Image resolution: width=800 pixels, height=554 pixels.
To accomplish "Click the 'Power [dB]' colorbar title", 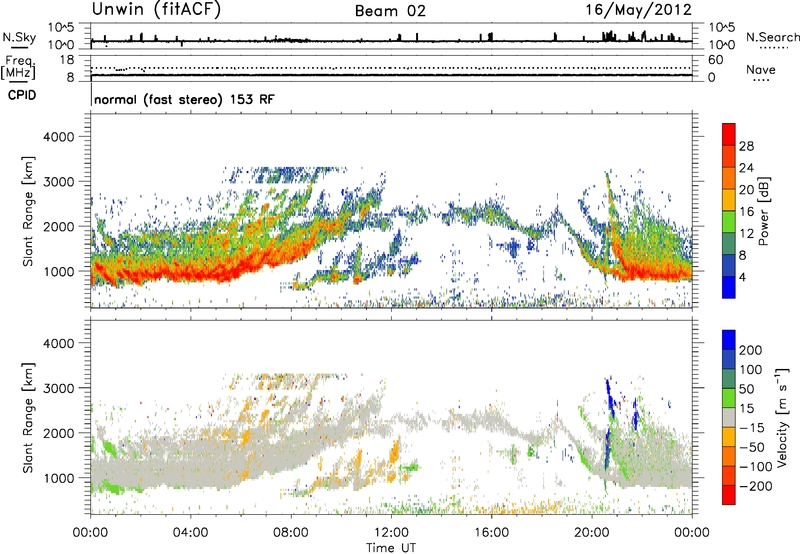I will pos(763,211).
